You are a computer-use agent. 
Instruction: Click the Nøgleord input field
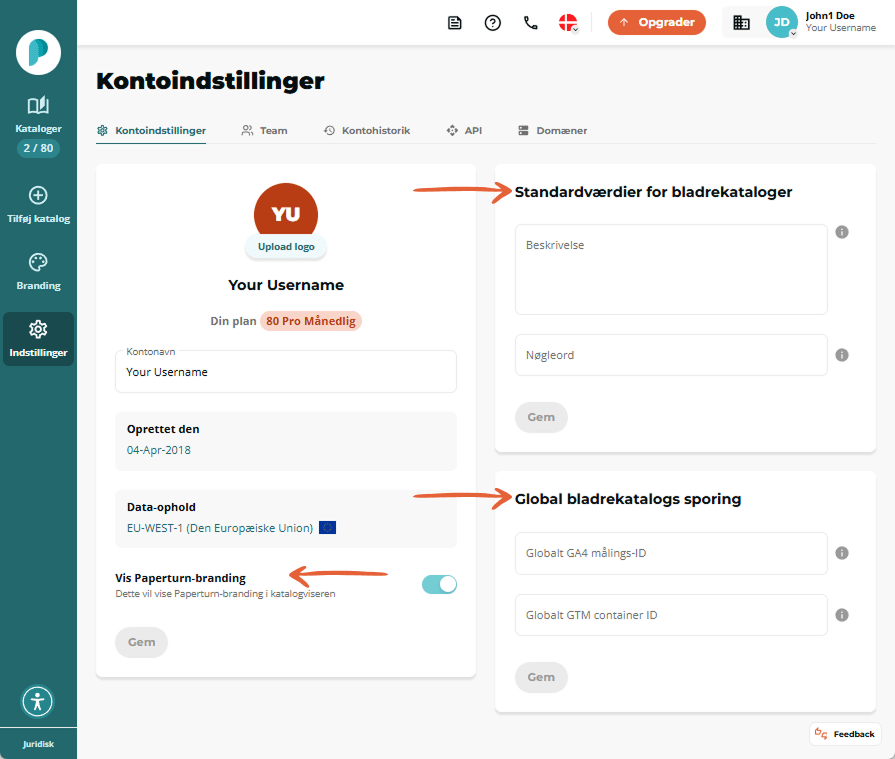coord(671,355)
